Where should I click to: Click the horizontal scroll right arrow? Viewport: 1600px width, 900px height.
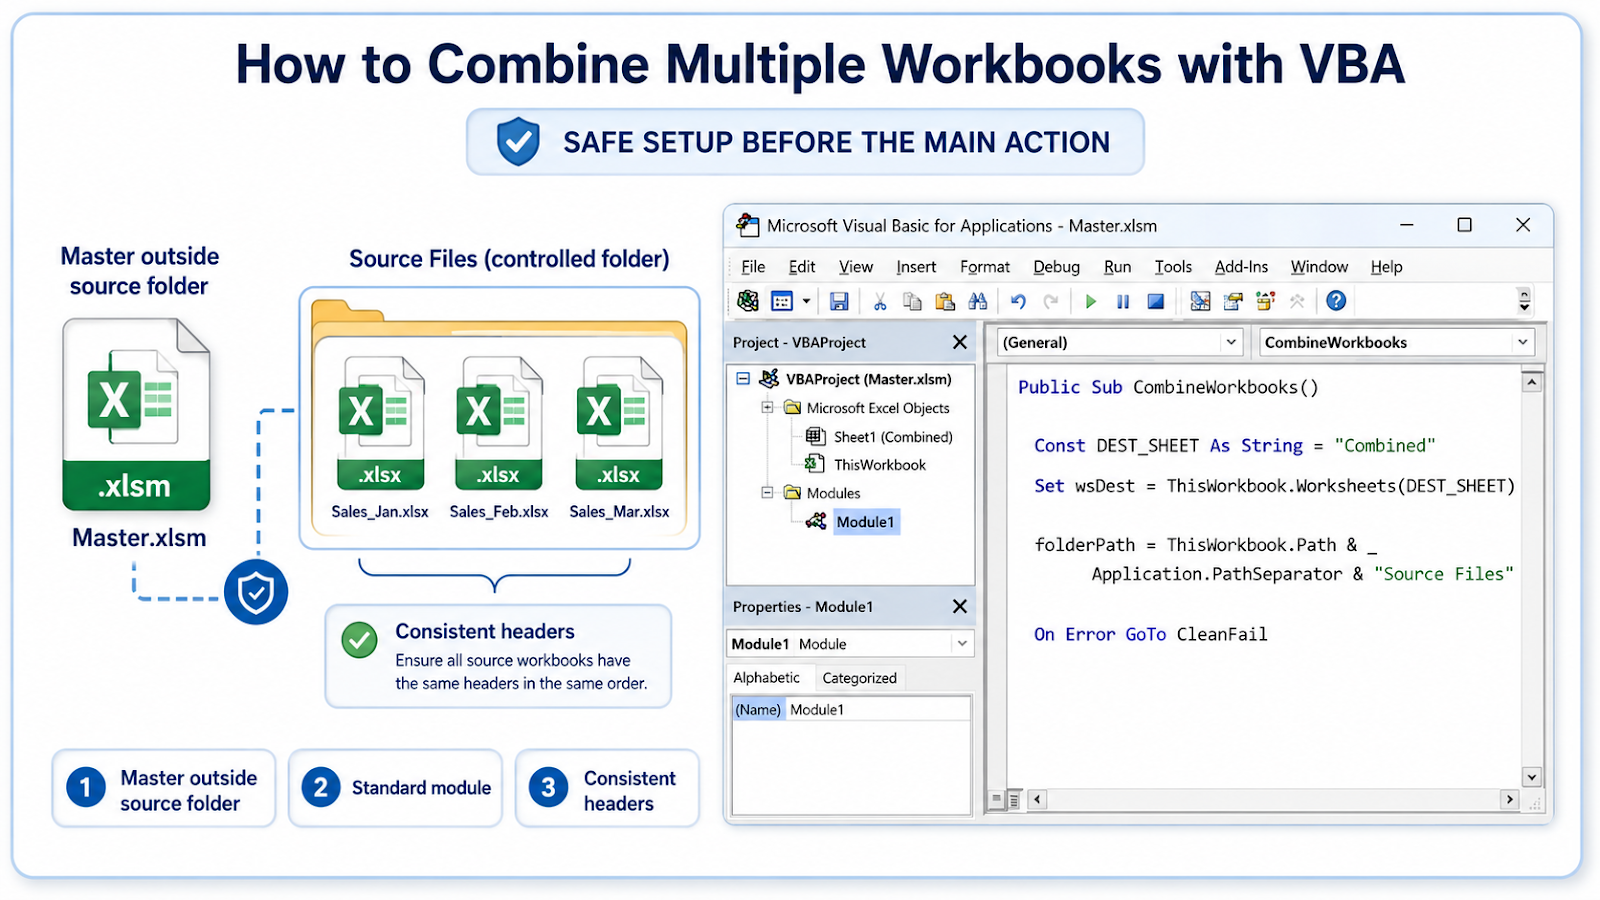tap(1510, 799)
